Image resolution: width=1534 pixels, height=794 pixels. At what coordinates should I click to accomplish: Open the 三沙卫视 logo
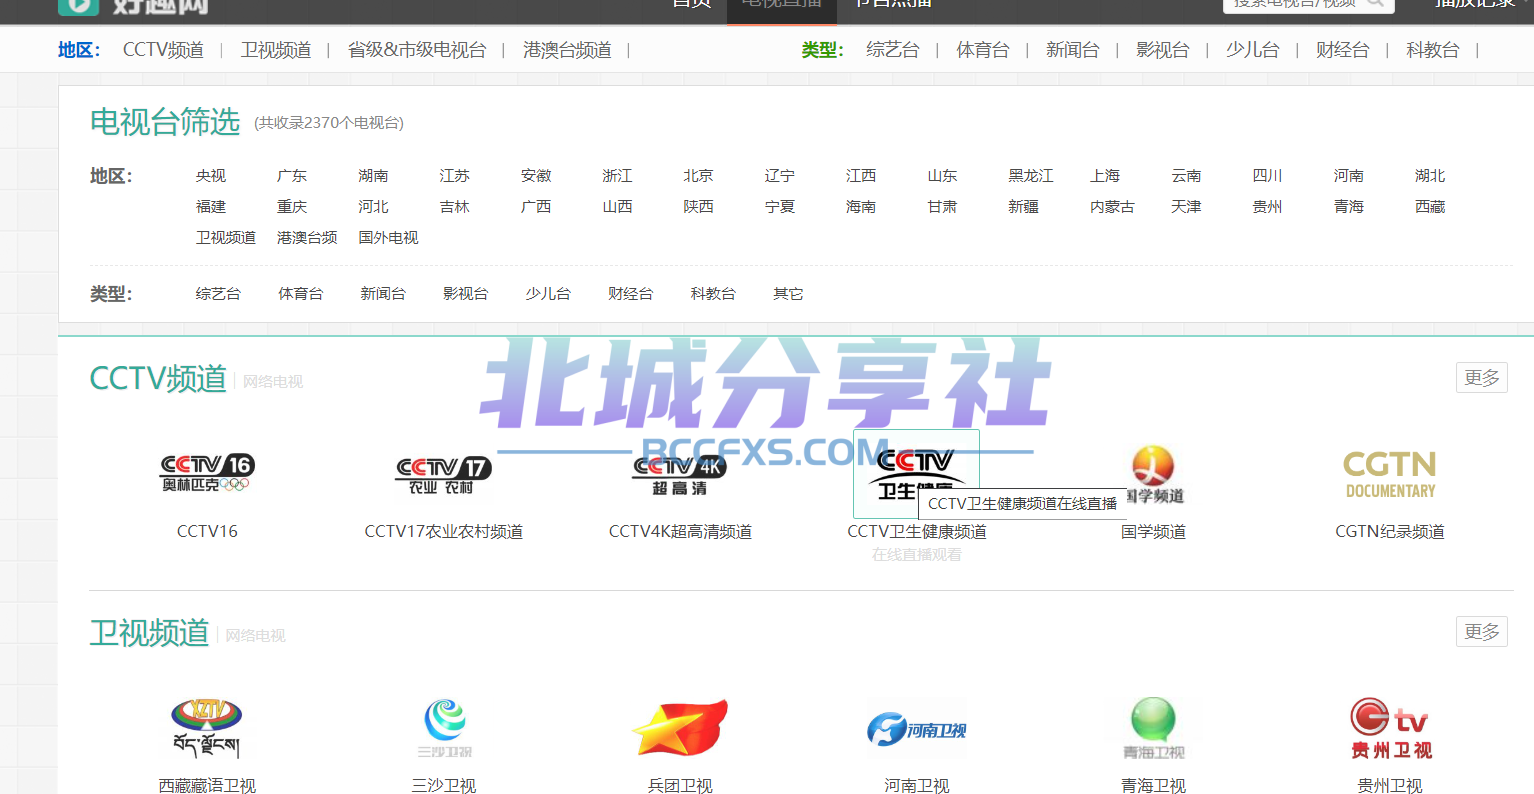coord(444,728)
